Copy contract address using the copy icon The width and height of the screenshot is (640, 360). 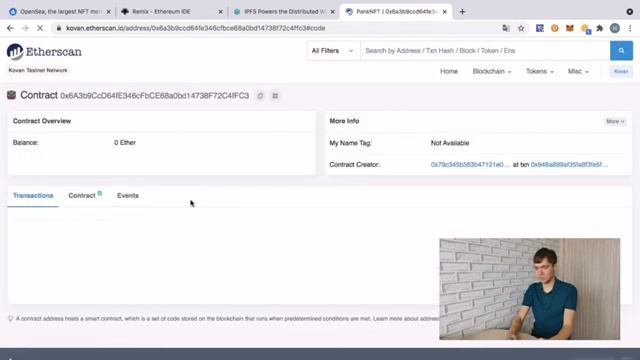(x=260, y=96)
